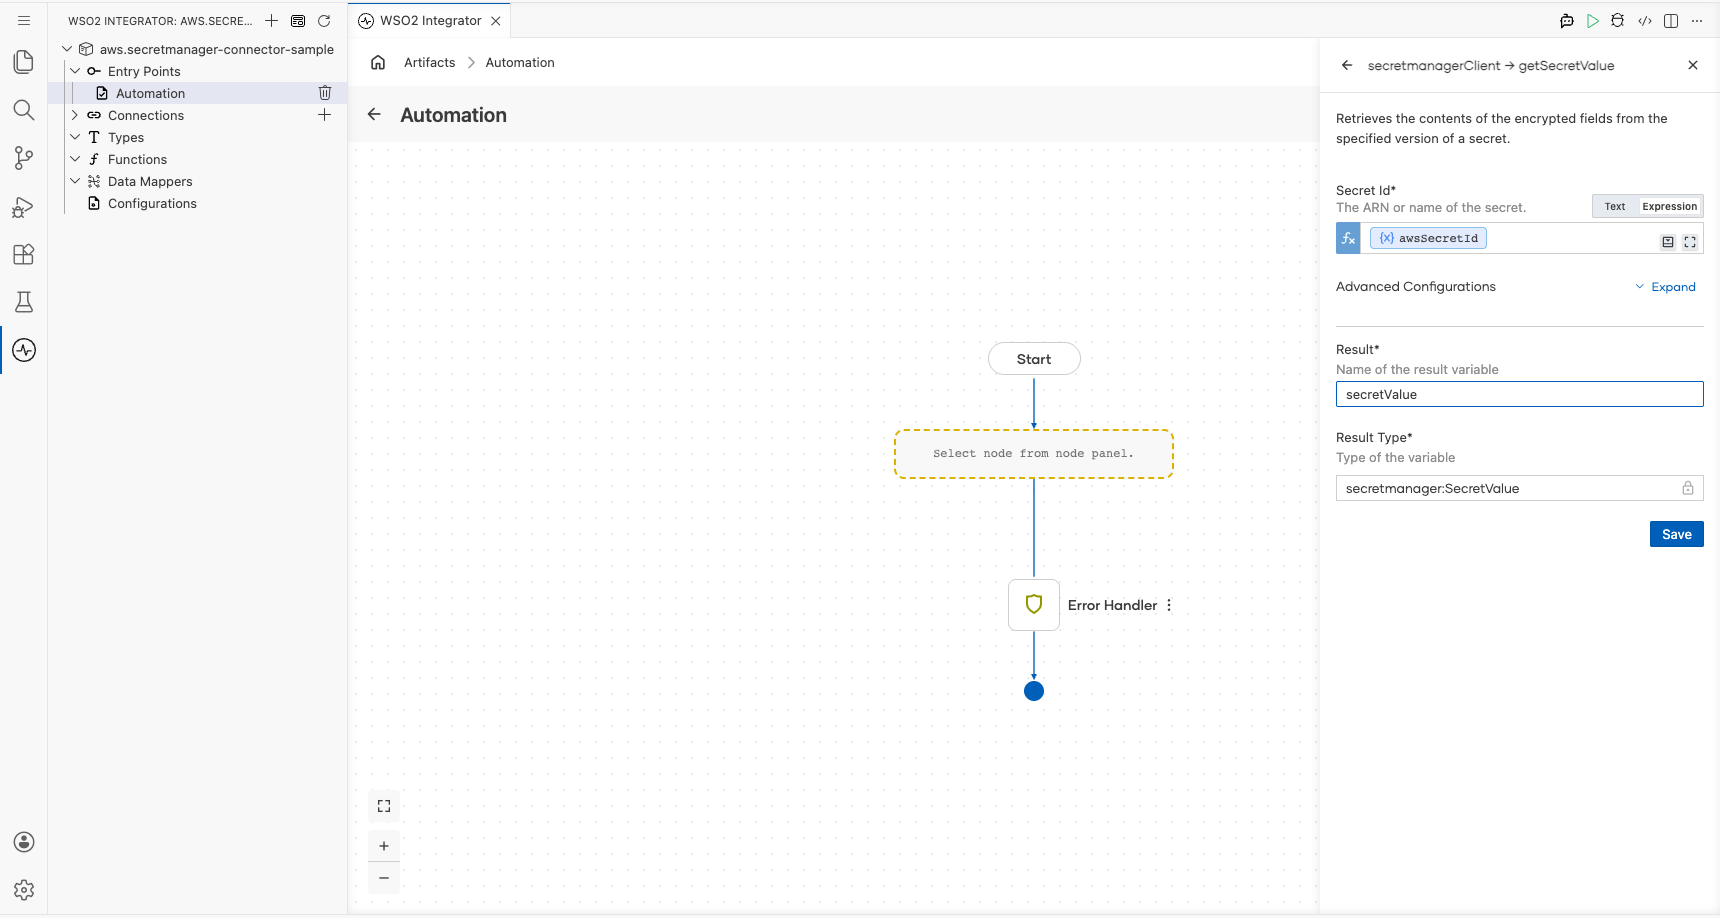
Task: Expand the Connections tree node
Action: click(x=75, y=115)
